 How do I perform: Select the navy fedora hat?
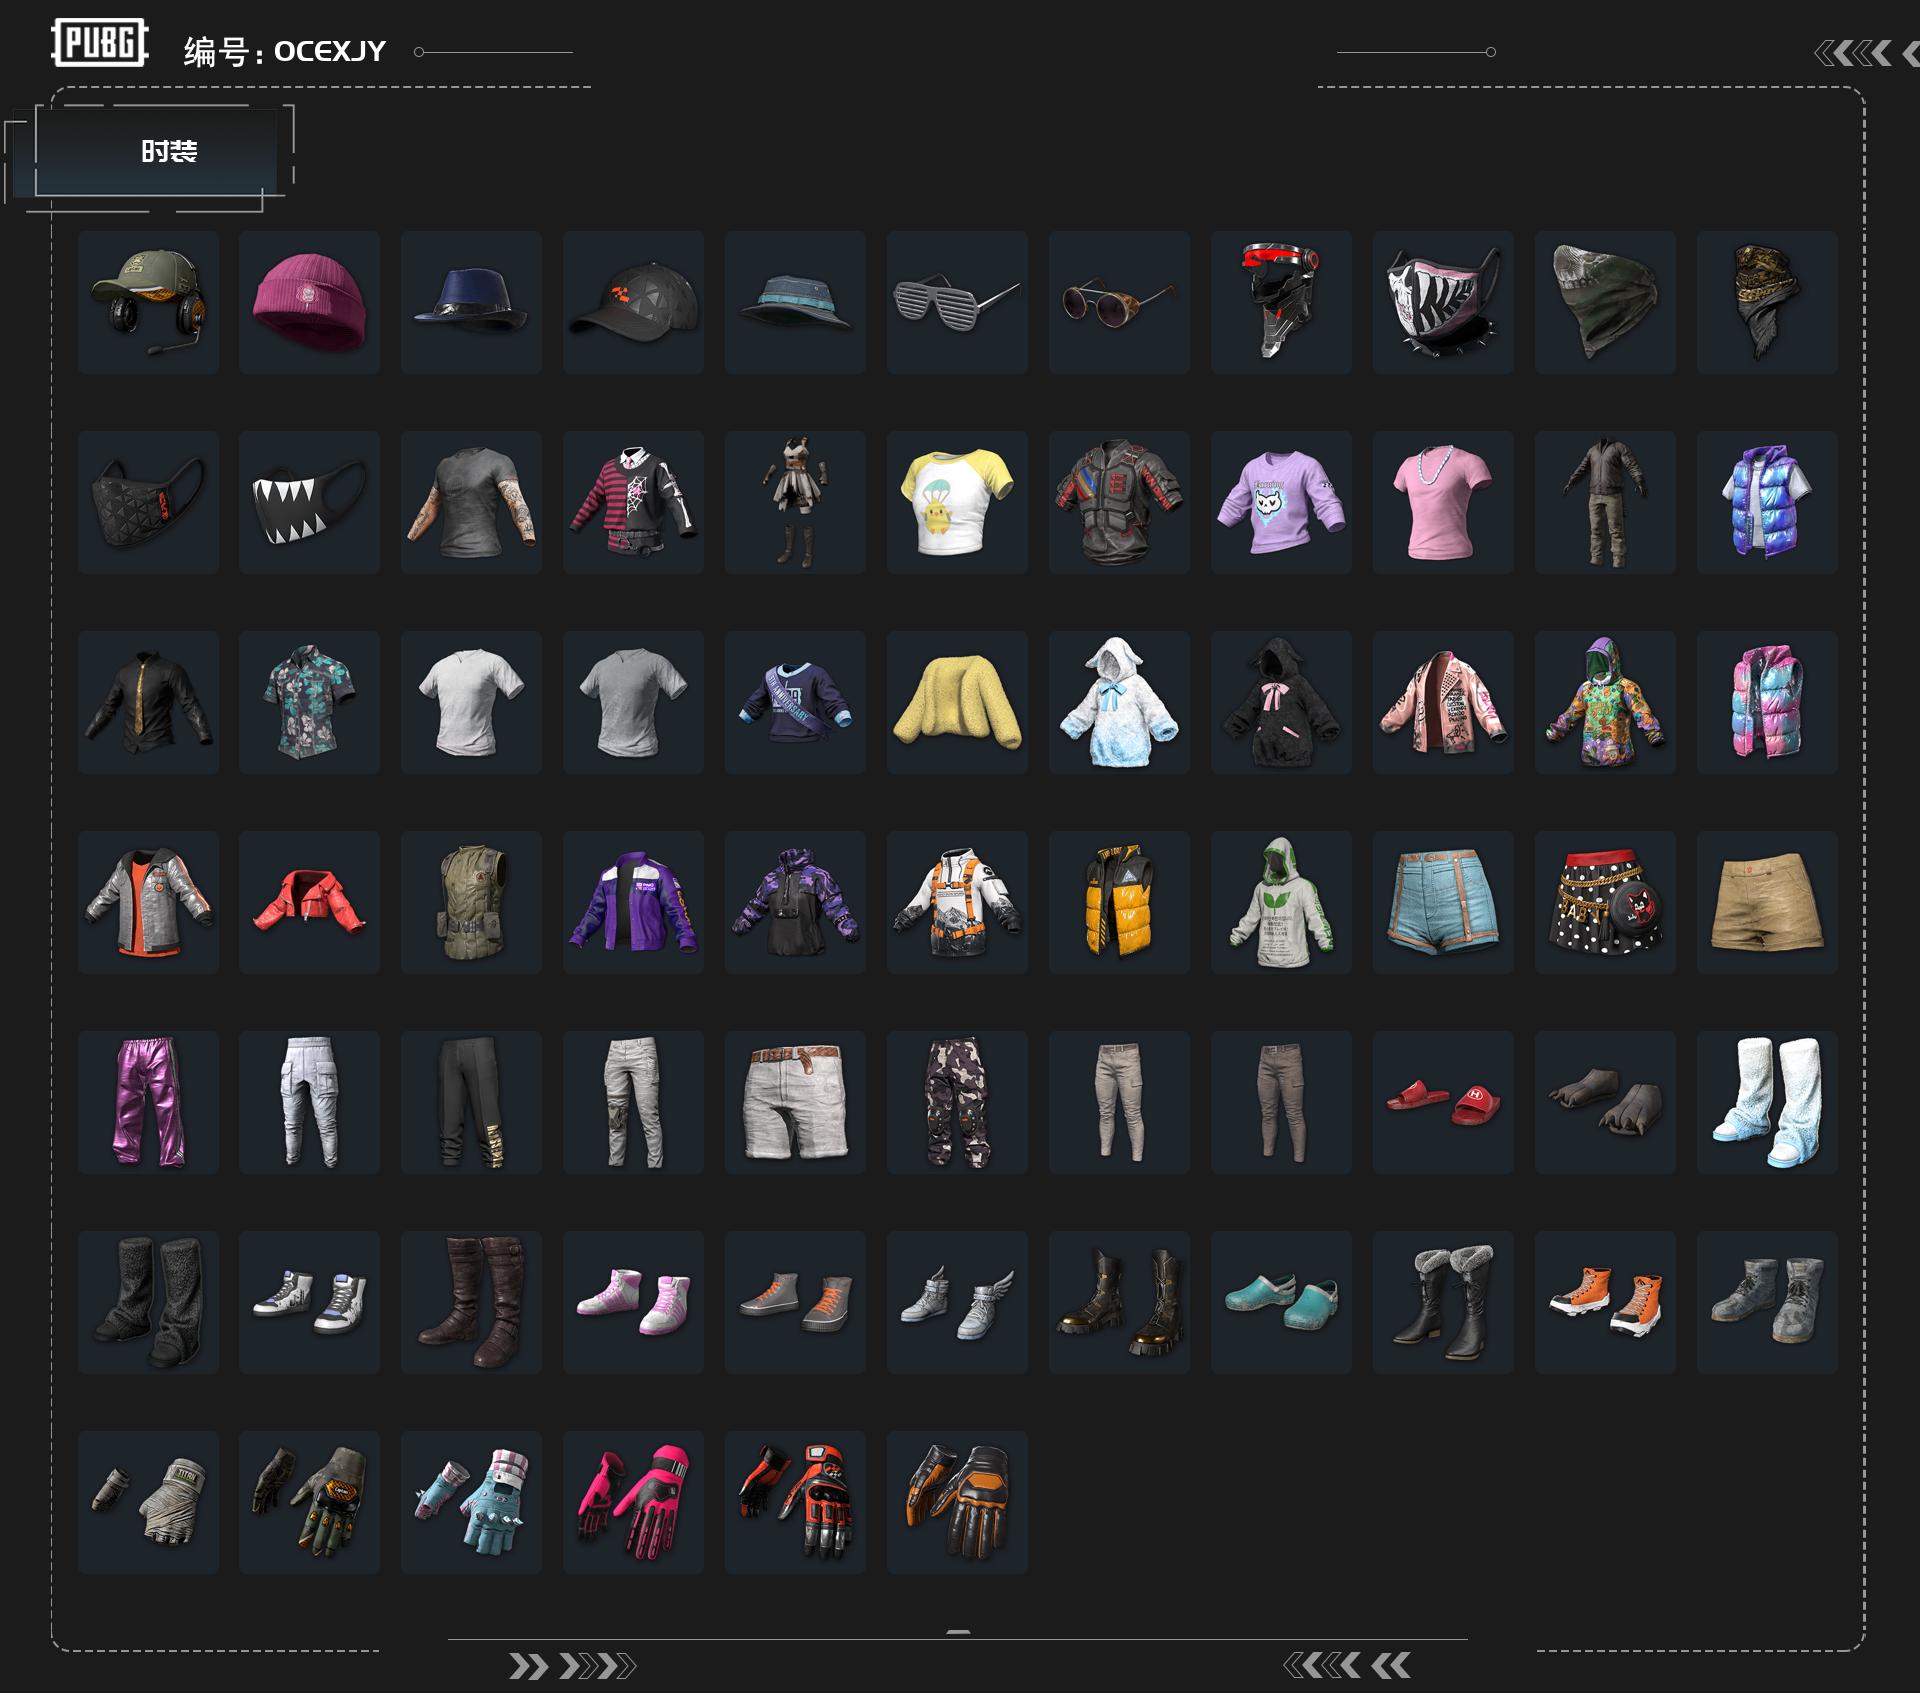472,303
